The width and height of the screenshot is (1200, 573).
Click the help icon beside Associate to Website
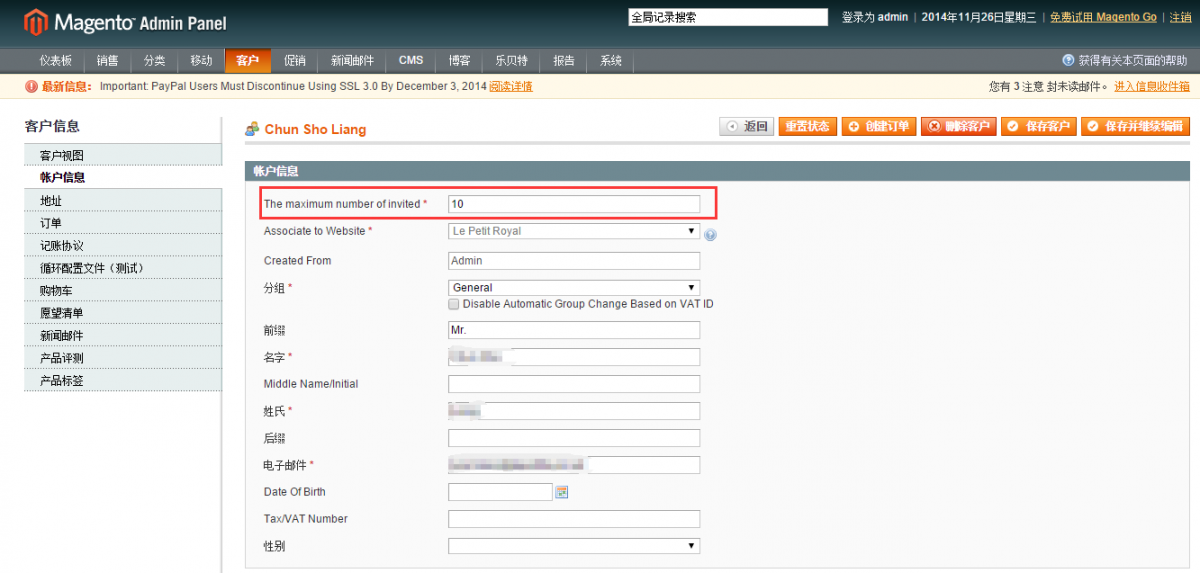[710, 235]
